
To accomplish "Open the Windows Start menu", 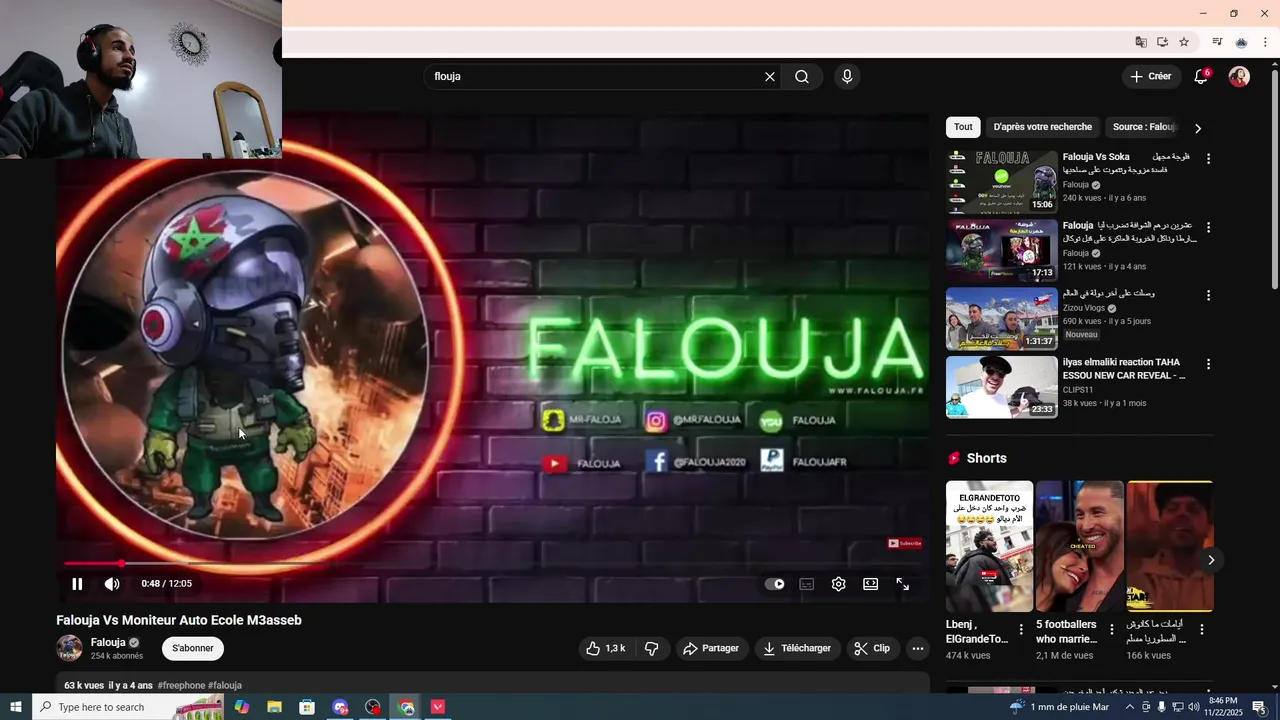I will point(15,707).
